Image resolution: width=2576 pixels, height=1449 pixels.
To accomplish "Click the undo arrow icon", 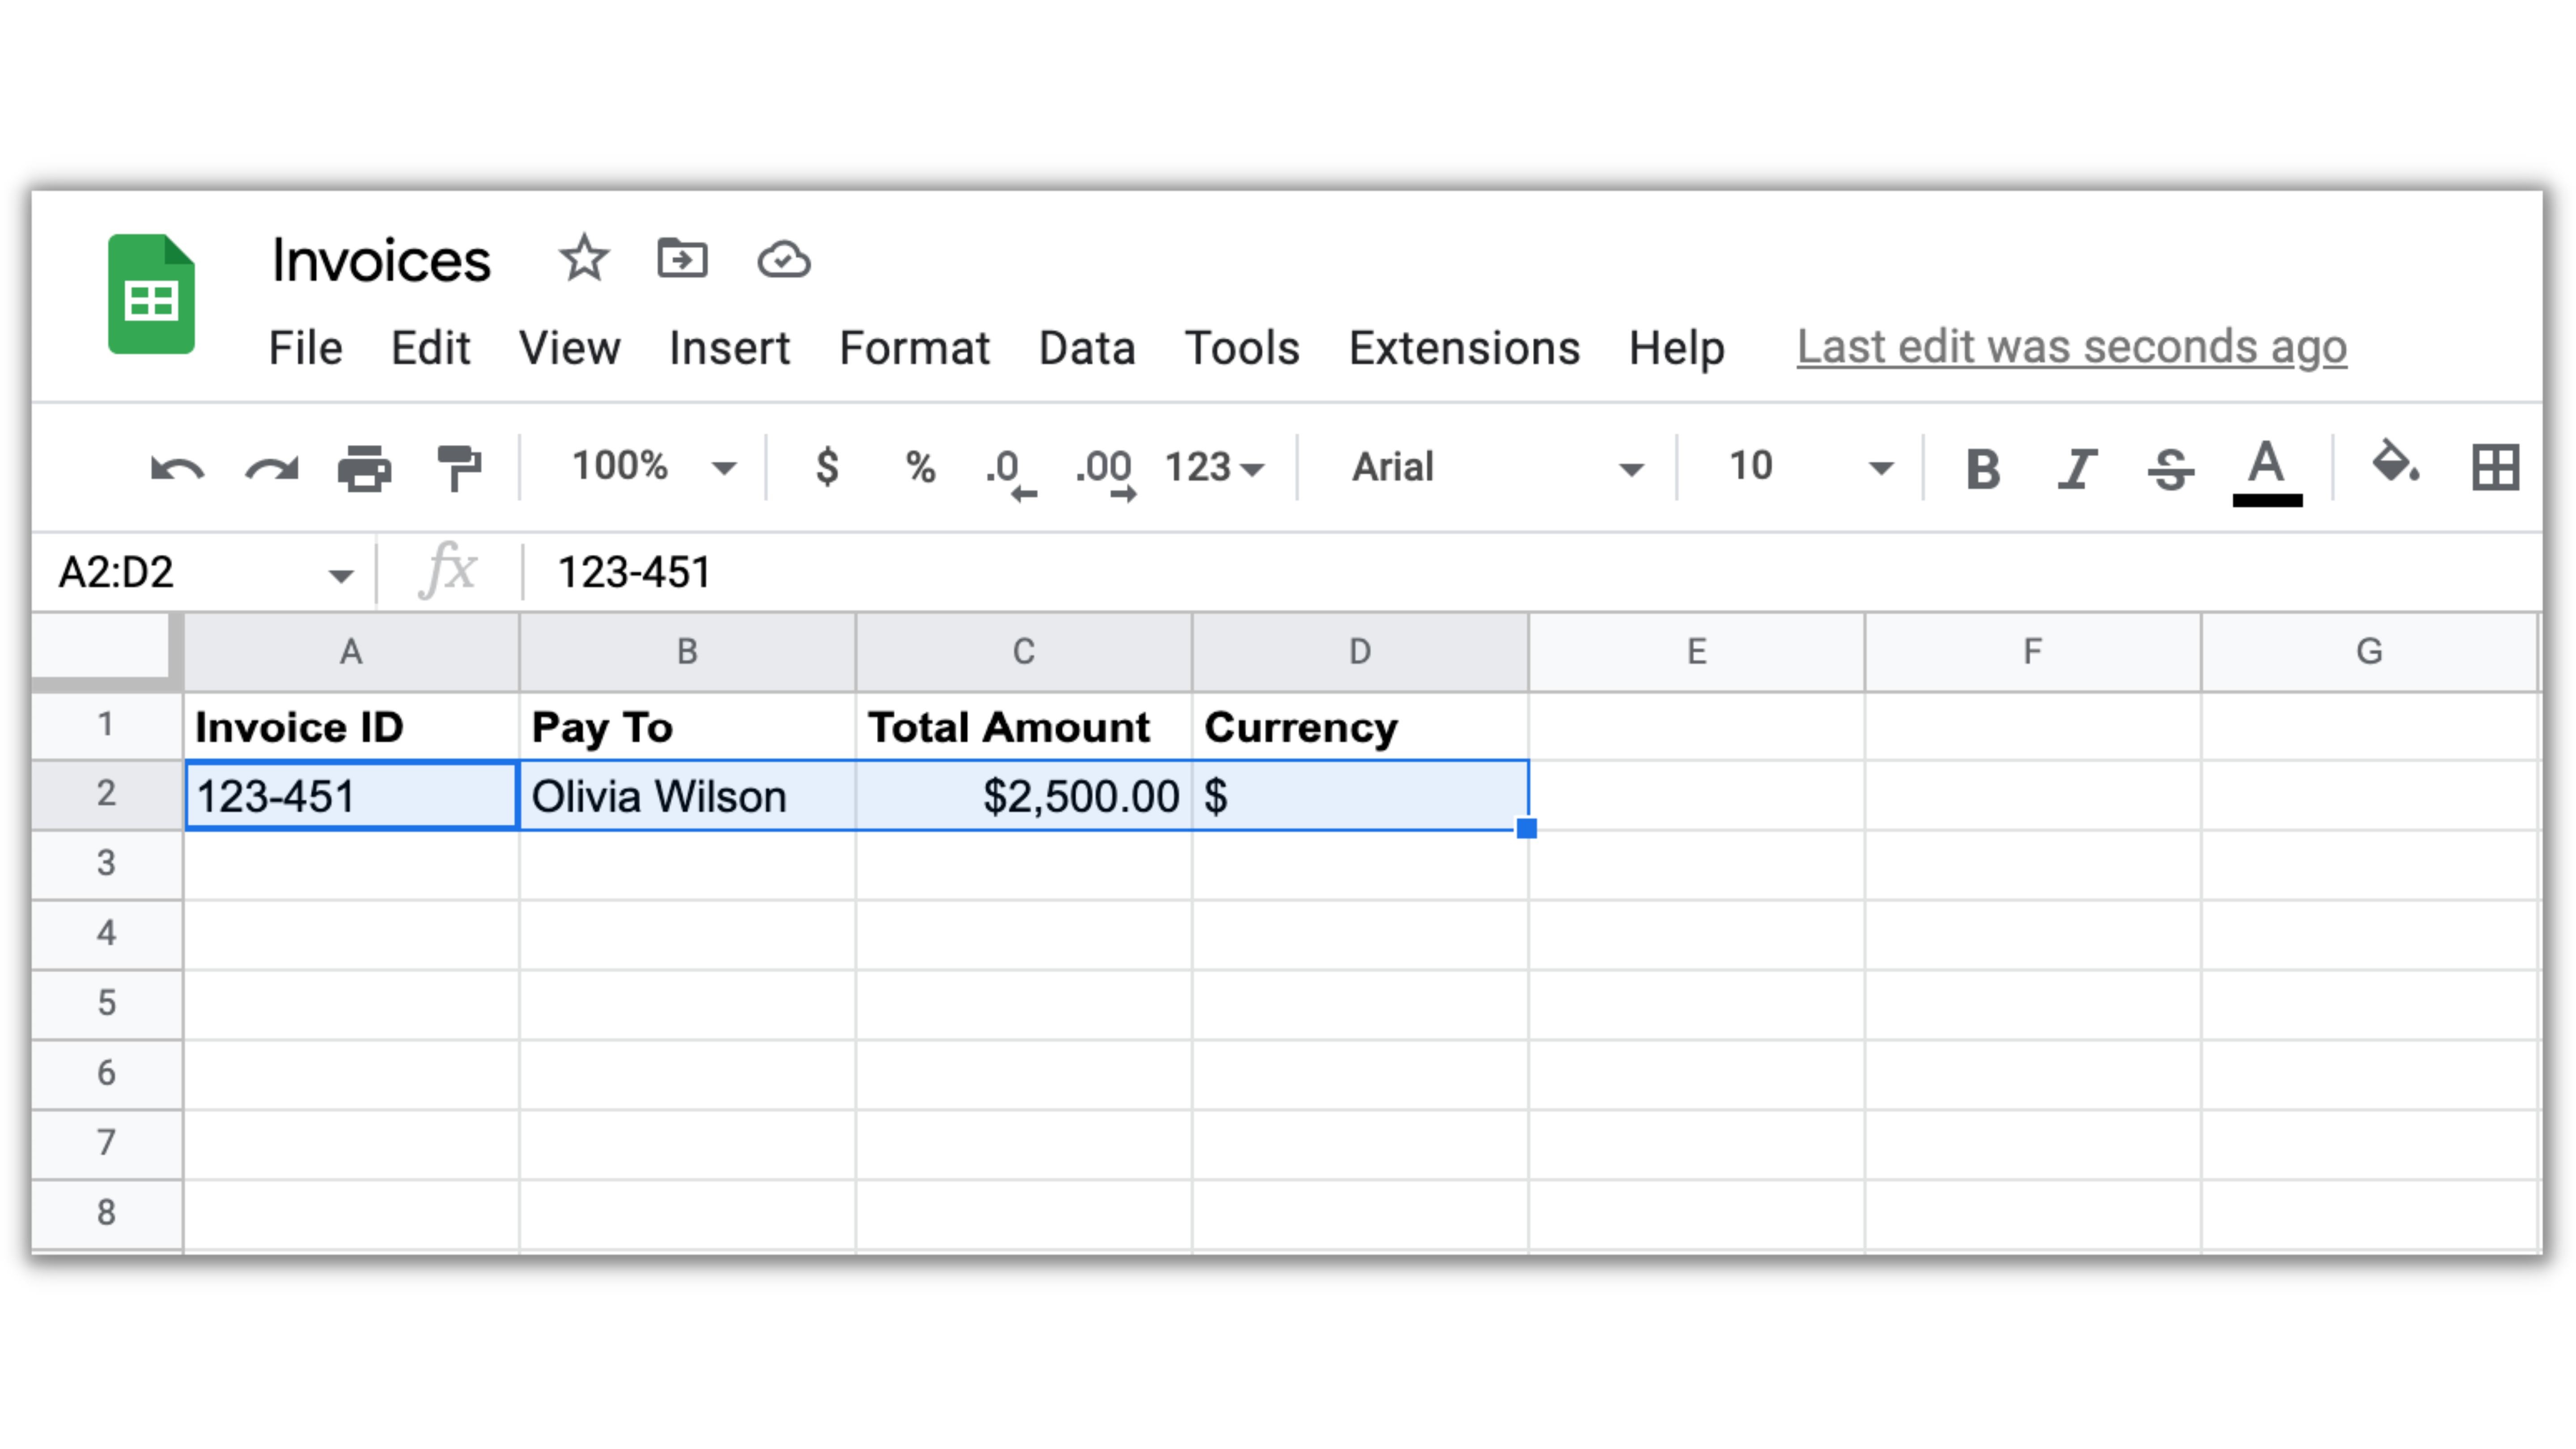I will click(177, 468).
